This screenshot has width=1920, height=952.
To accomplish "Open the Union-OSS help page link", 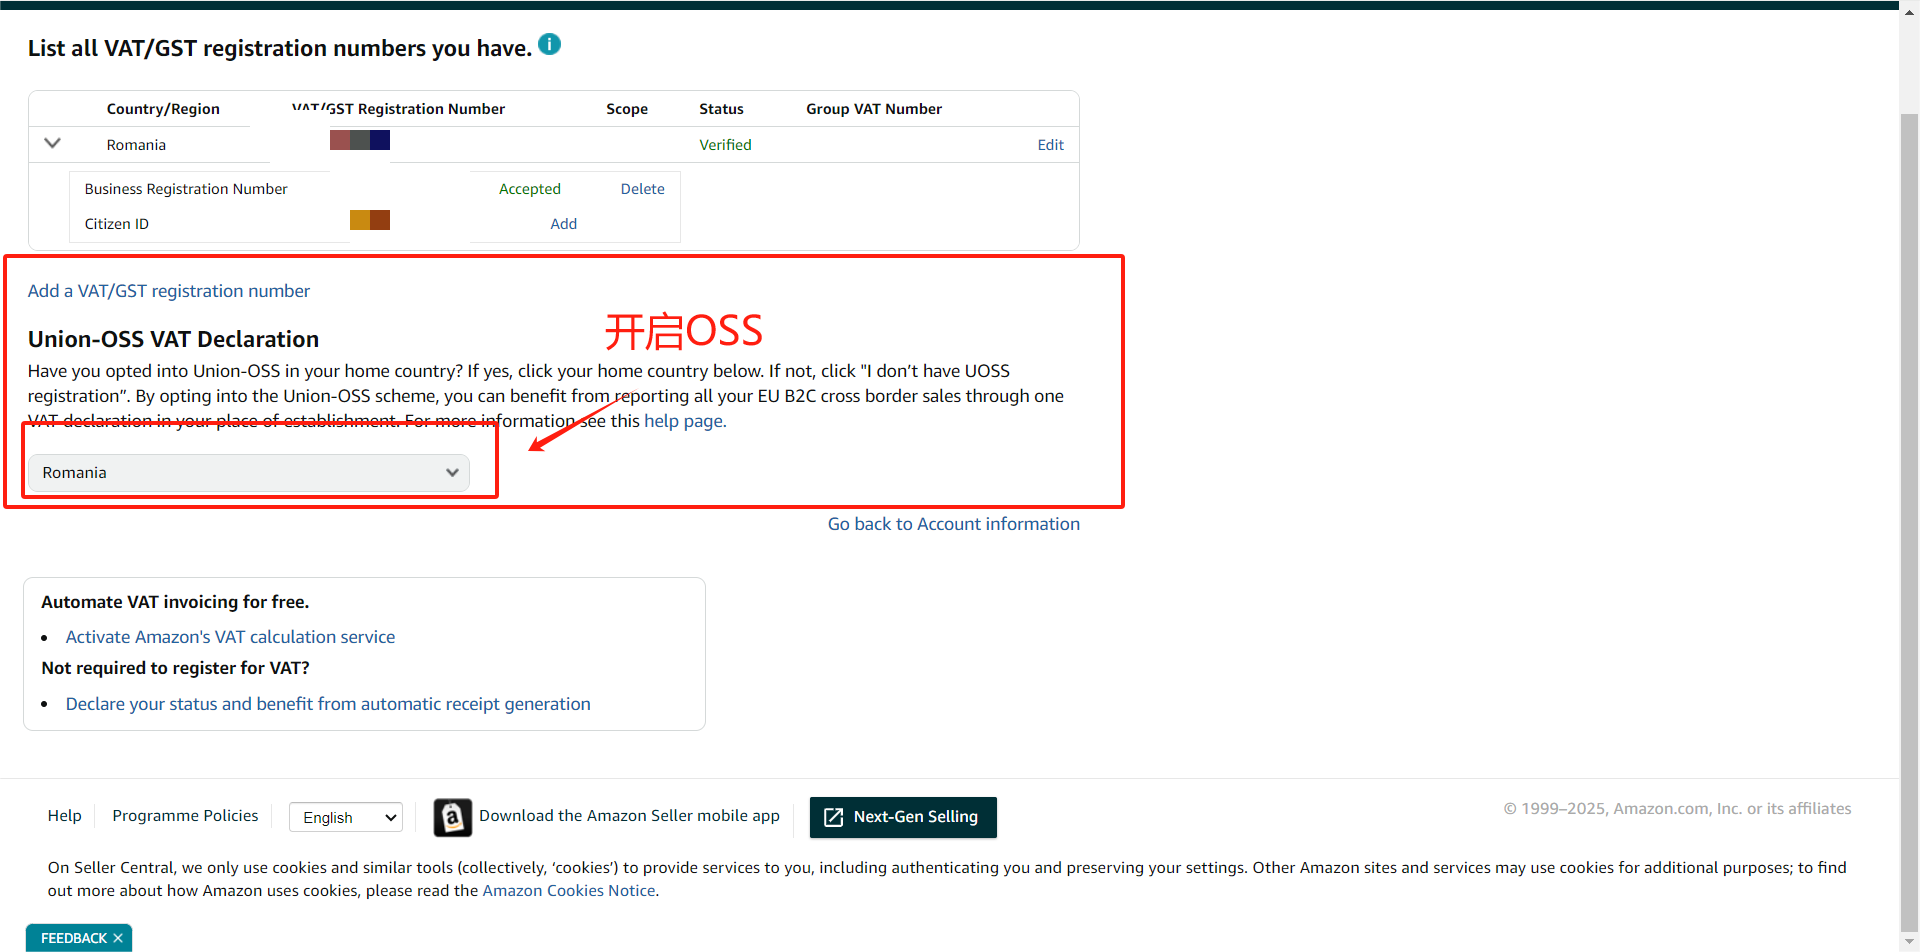I will click(x=684, y=421).
